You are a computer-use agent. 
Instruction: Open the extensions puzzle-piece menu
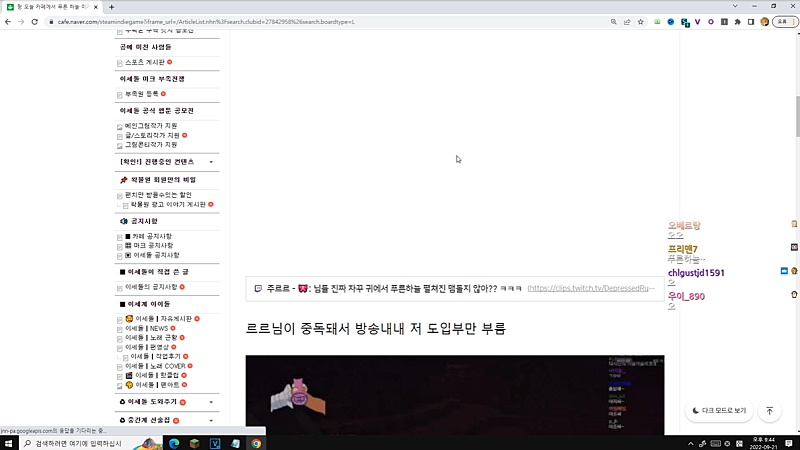coord(737,22)
